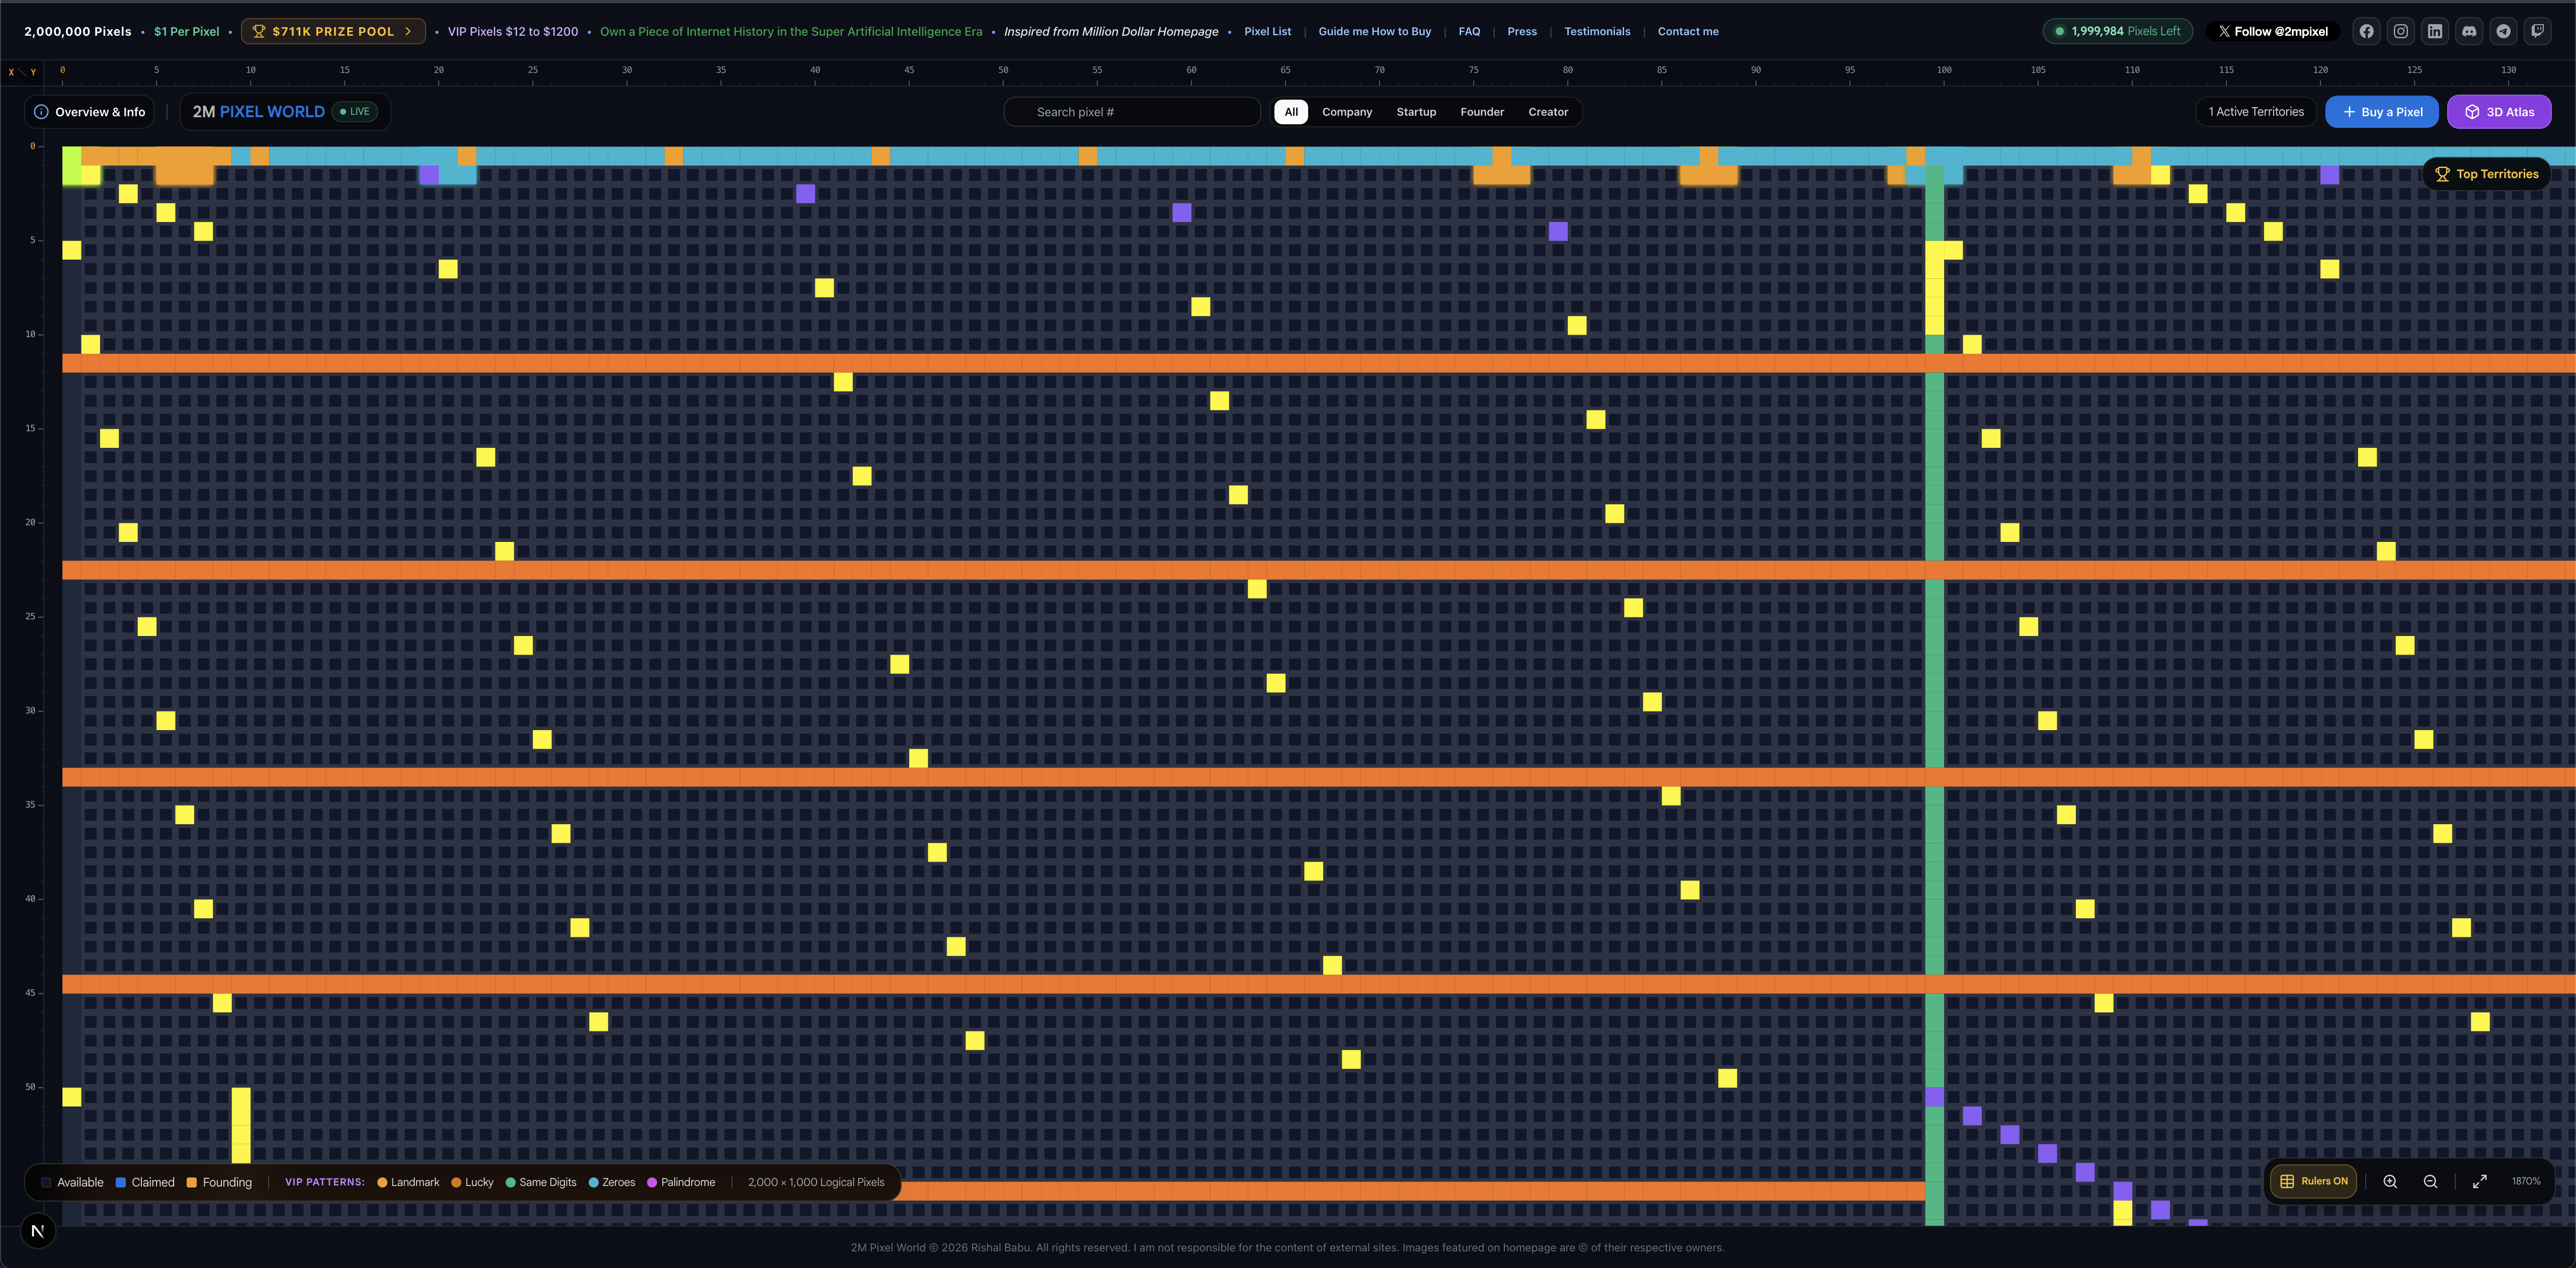
Task: Open the LinkedIn social link
Action: coord(2435,31)
